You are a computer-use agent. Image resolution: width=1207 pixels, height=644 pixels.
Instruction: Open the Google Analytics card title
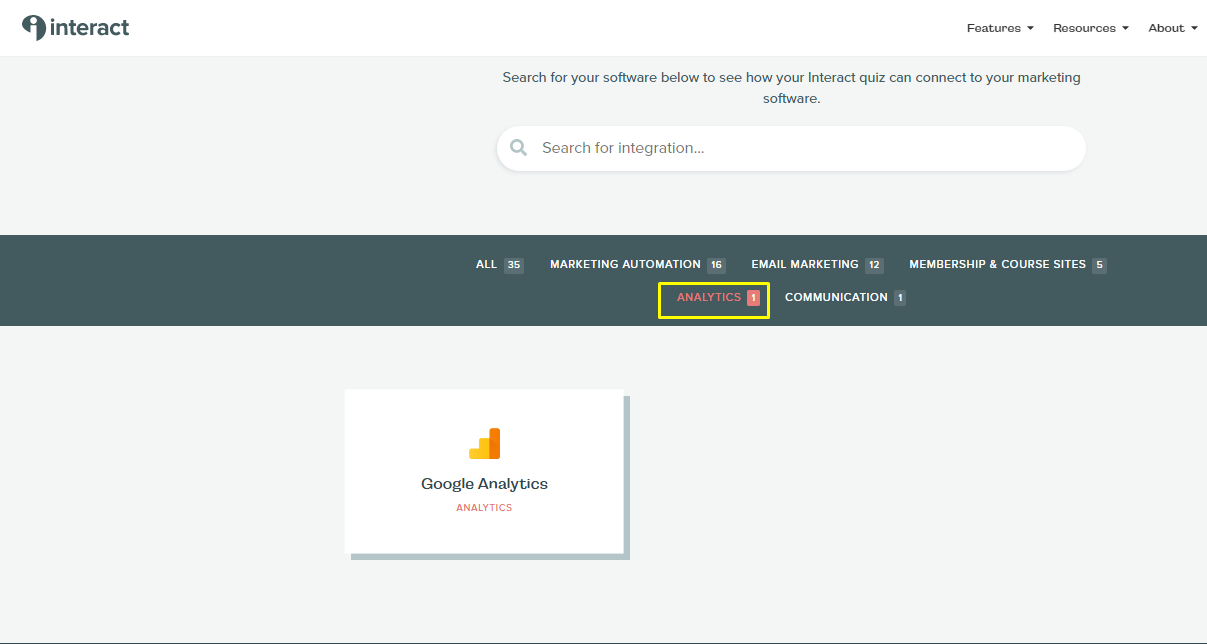484,484
